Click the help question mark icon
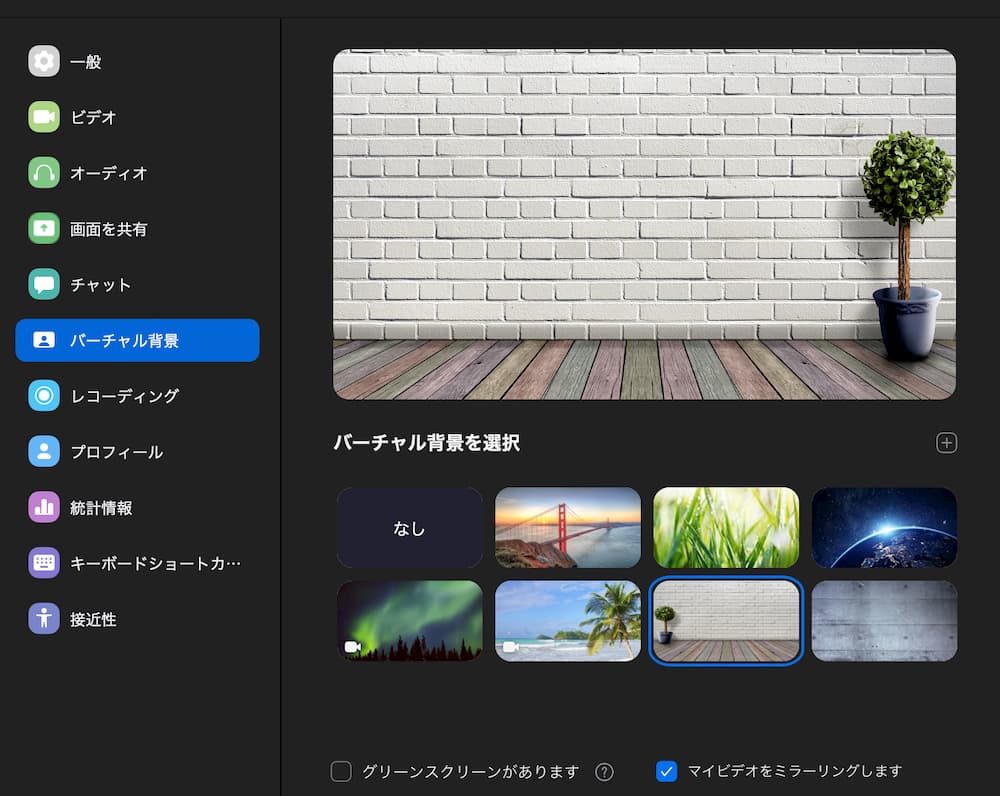The image size is (1000, 796). tap(605, 771)
